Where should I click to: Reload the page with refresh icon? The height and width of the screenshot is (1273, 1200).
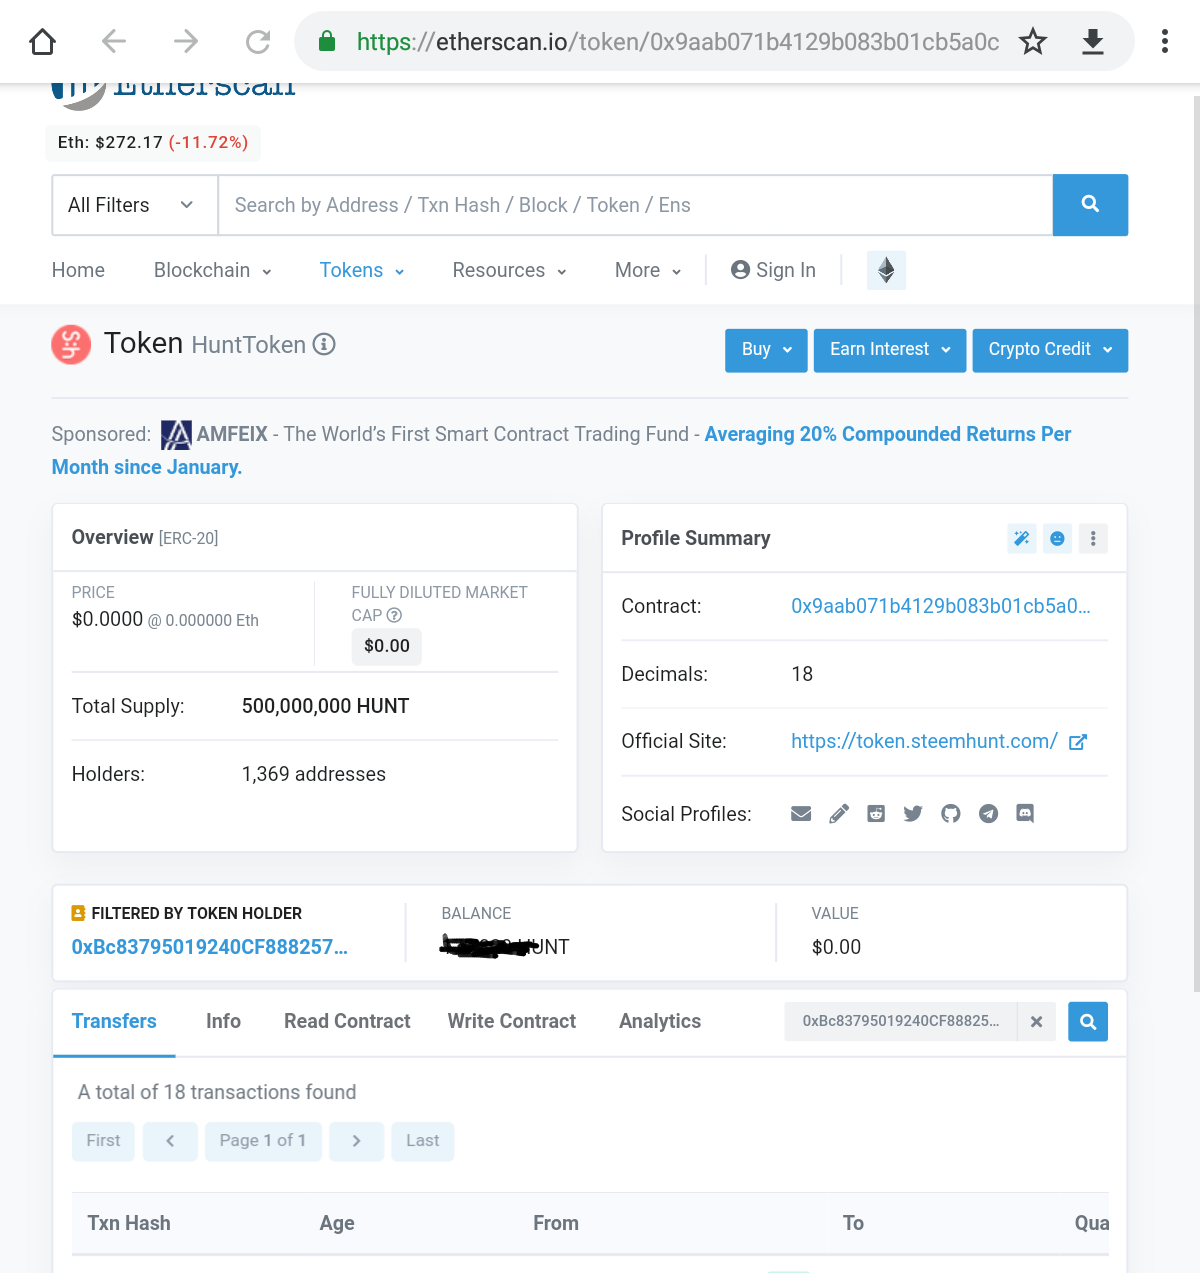tap(258, 41)
